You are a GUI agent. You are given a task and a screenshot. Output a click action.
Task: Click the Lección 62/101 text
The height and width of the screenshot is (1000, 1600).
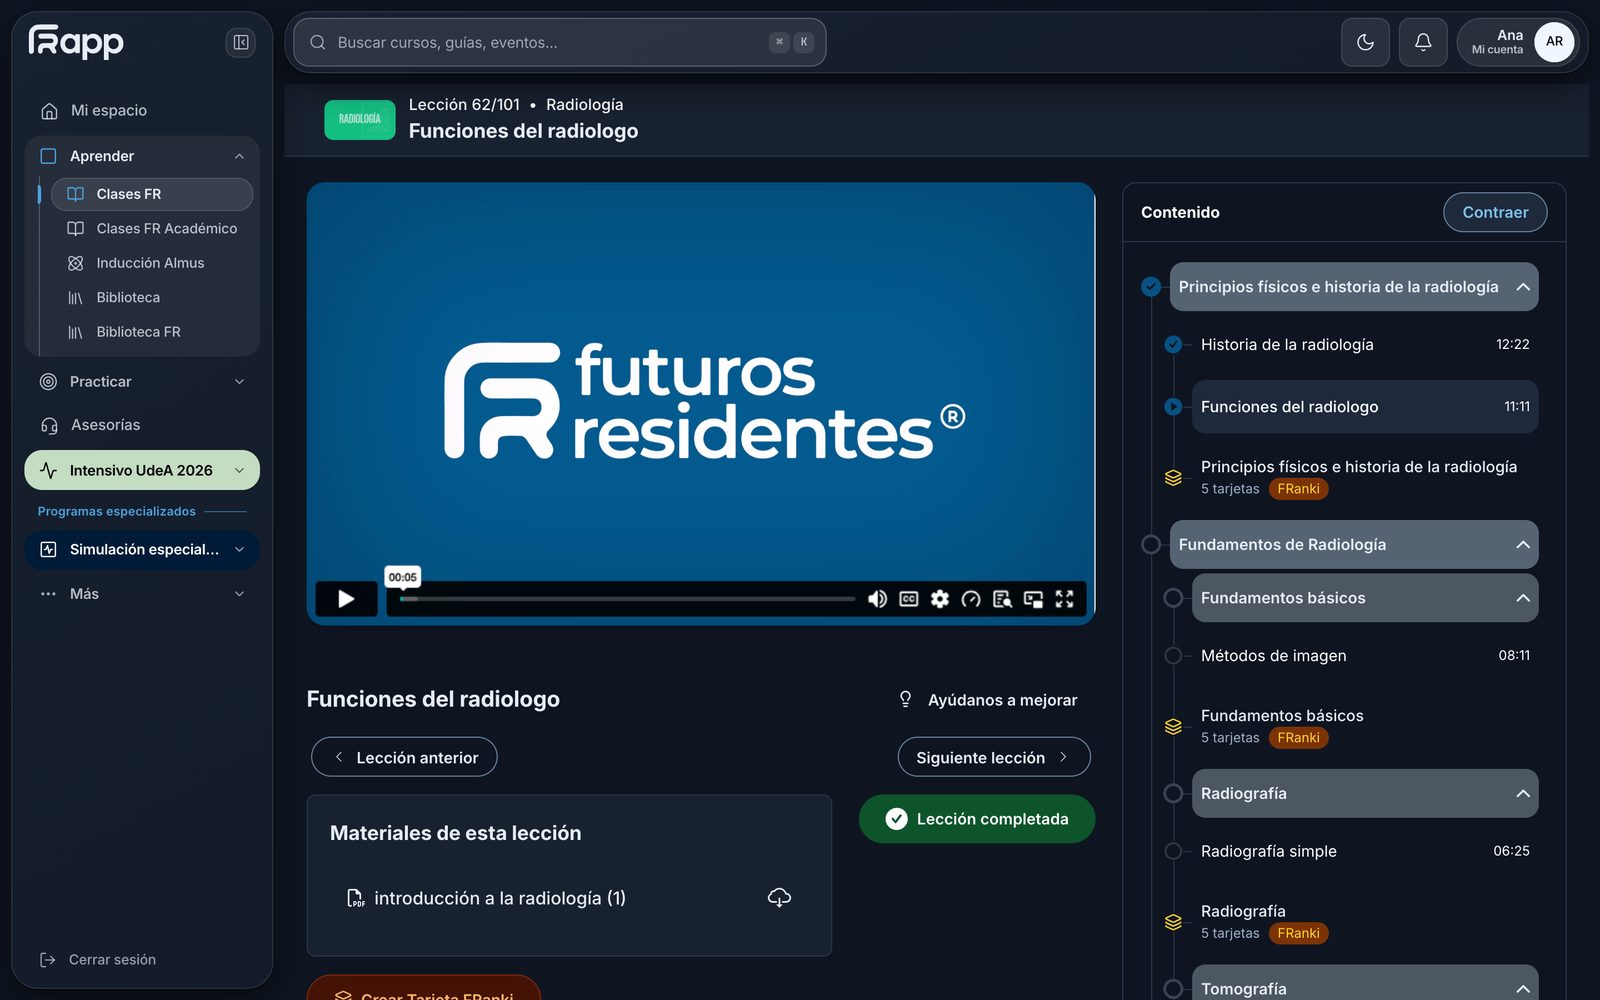[x=464, y=105]
